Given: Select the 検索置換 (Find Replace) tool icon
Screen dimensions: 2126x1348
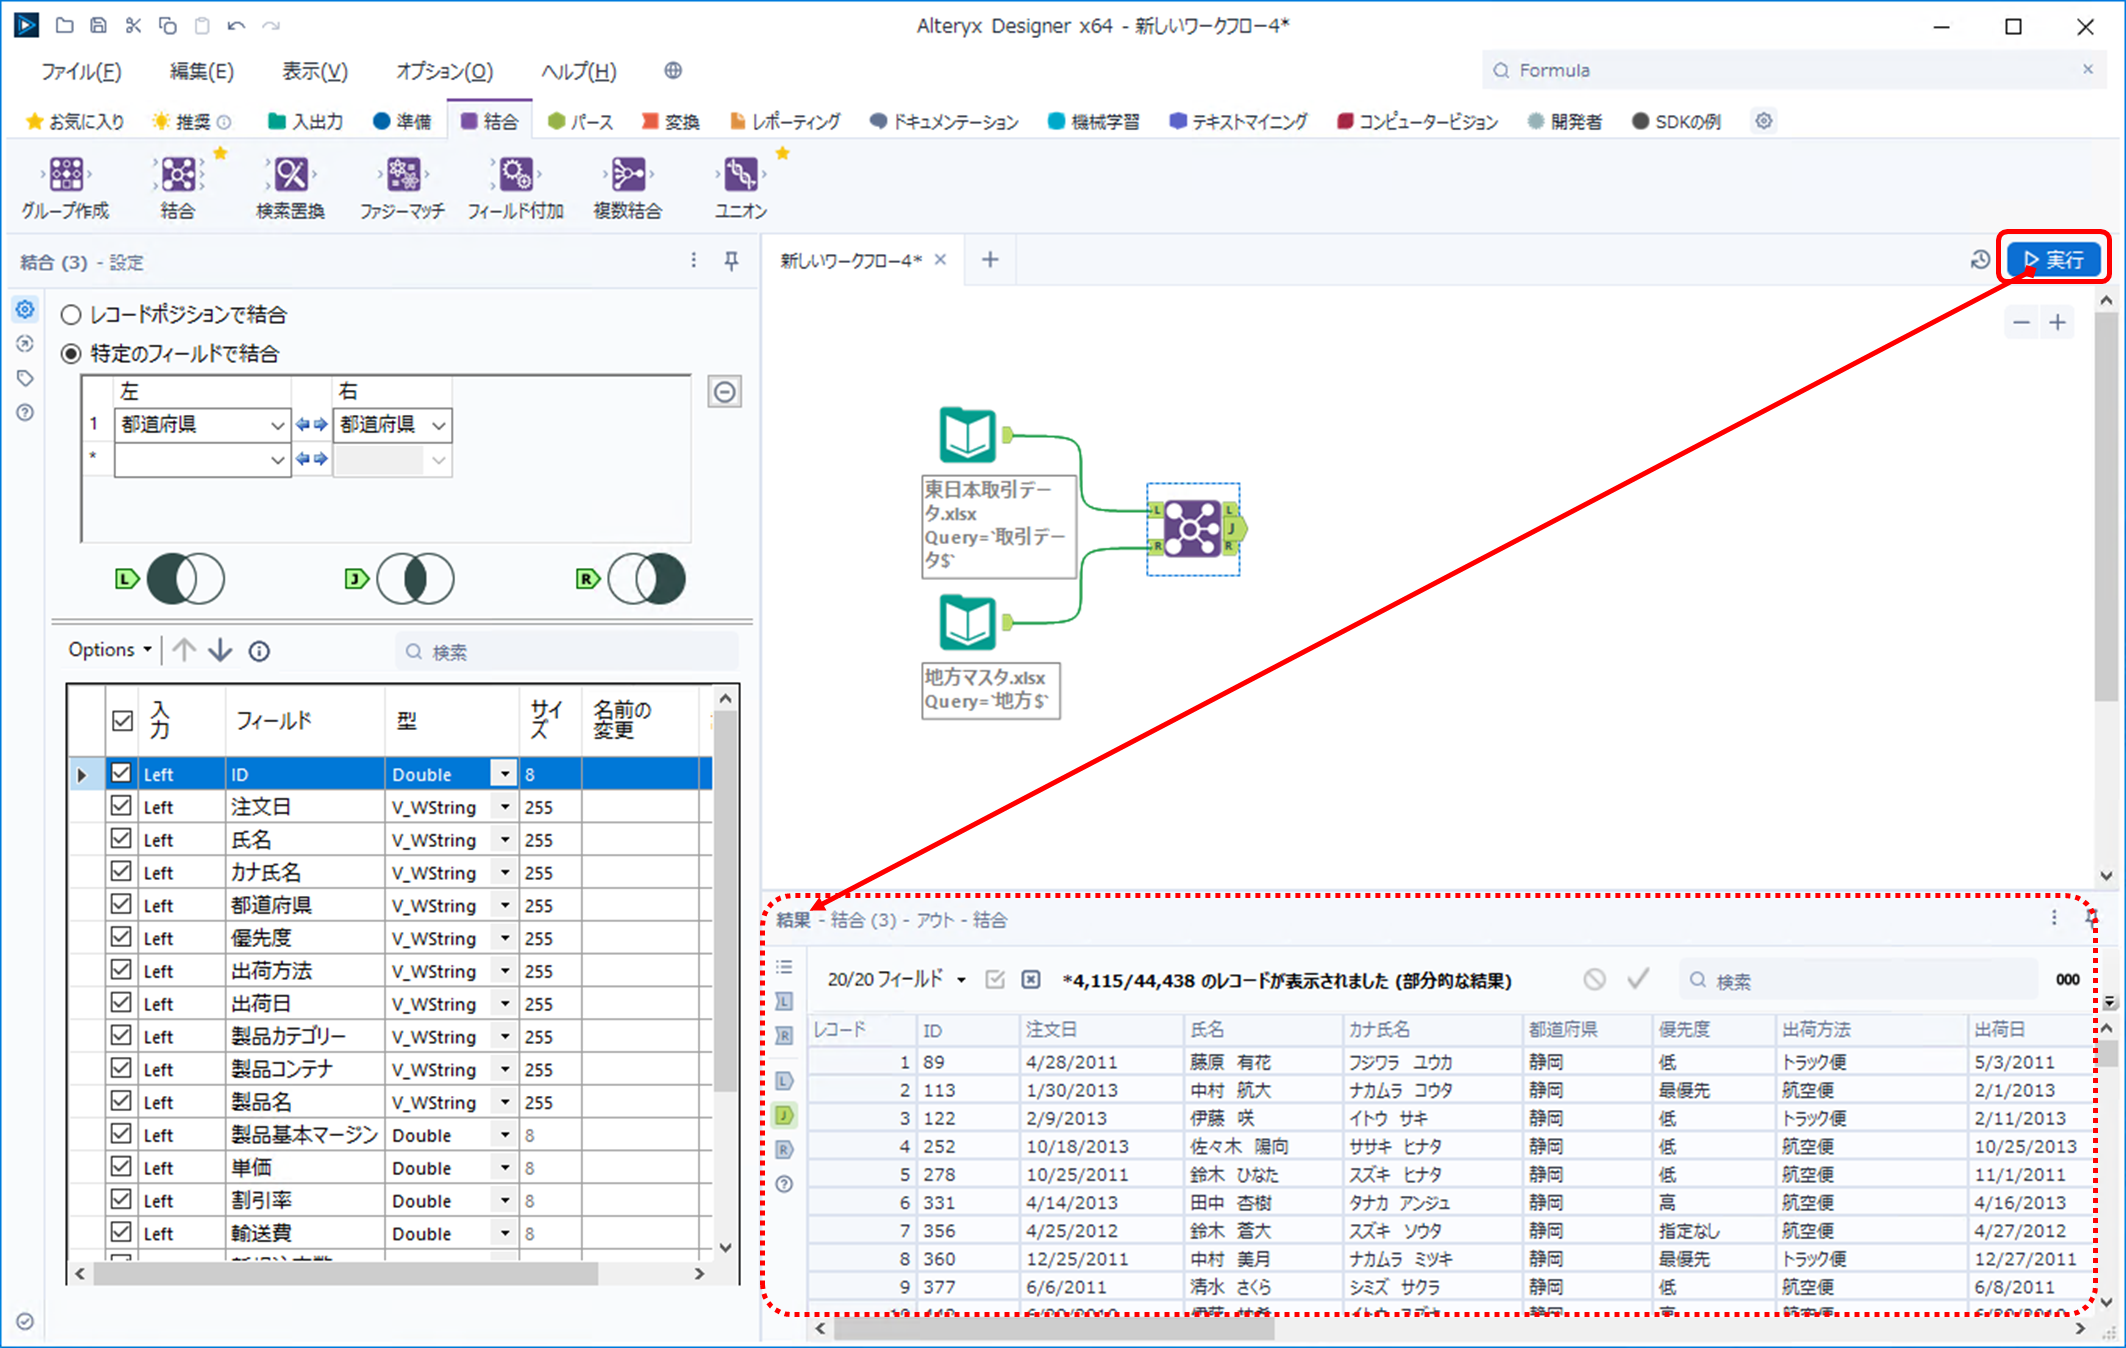Looking at the screenshot, I should (291, 176).
